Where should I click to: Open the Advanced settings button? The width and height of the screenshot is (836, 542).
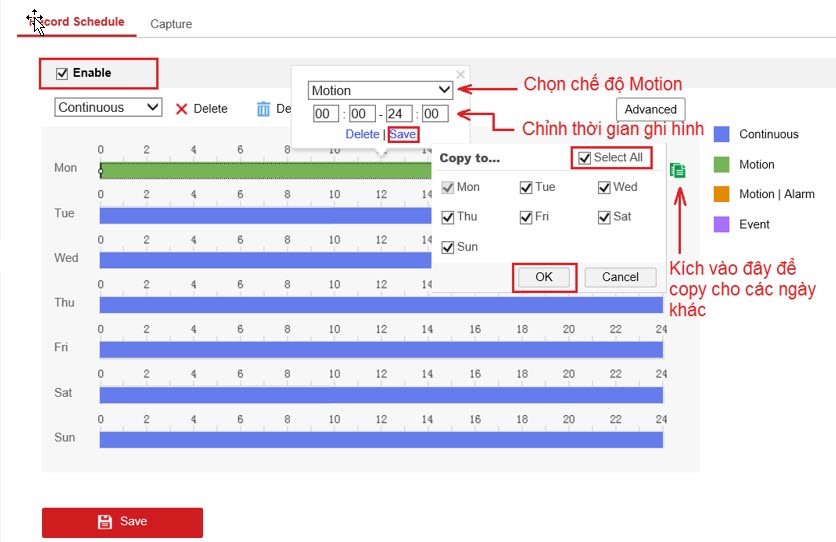(x=651, y=110)
